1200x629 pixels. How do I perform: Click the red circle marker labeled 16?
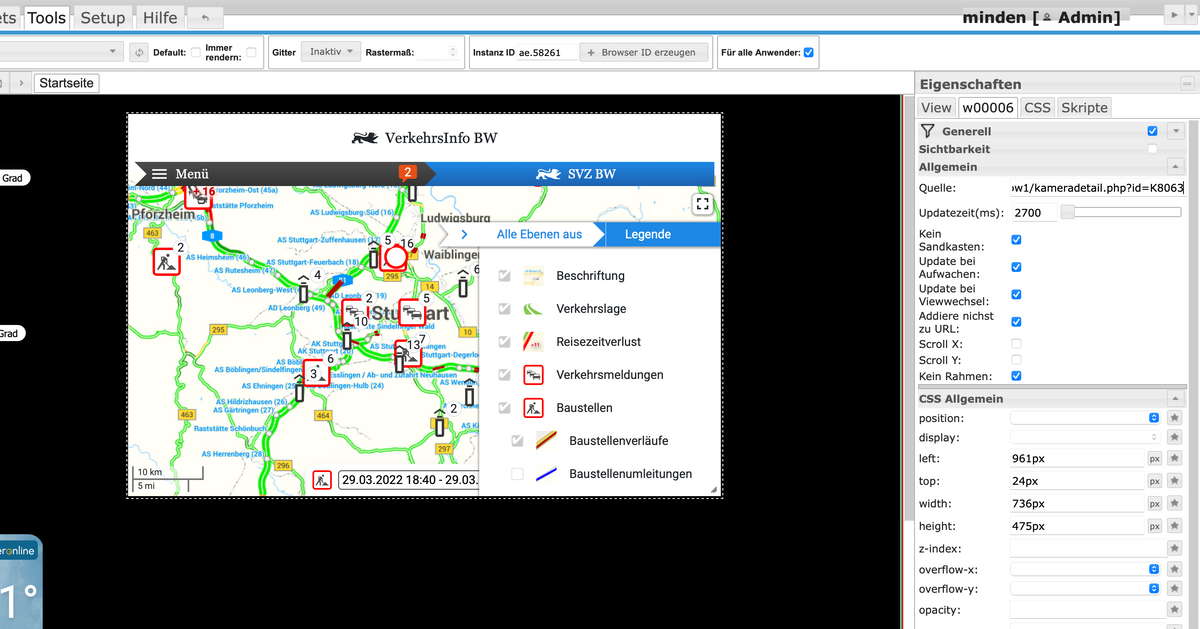pos(396,258)
